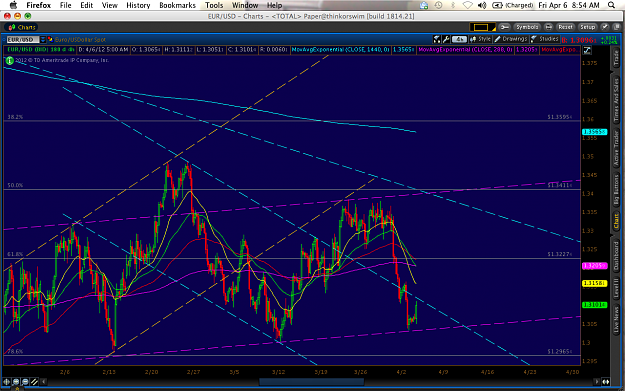This screenshot has height=391, width=625.
Task: Click the magenta 1.3205 price bubble
Action: tap(594, 266)
